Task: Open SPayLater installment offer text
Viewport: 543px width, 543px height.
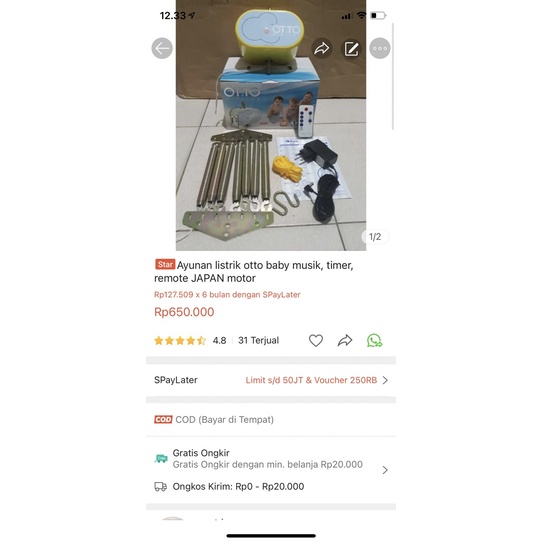Action: 227,295
